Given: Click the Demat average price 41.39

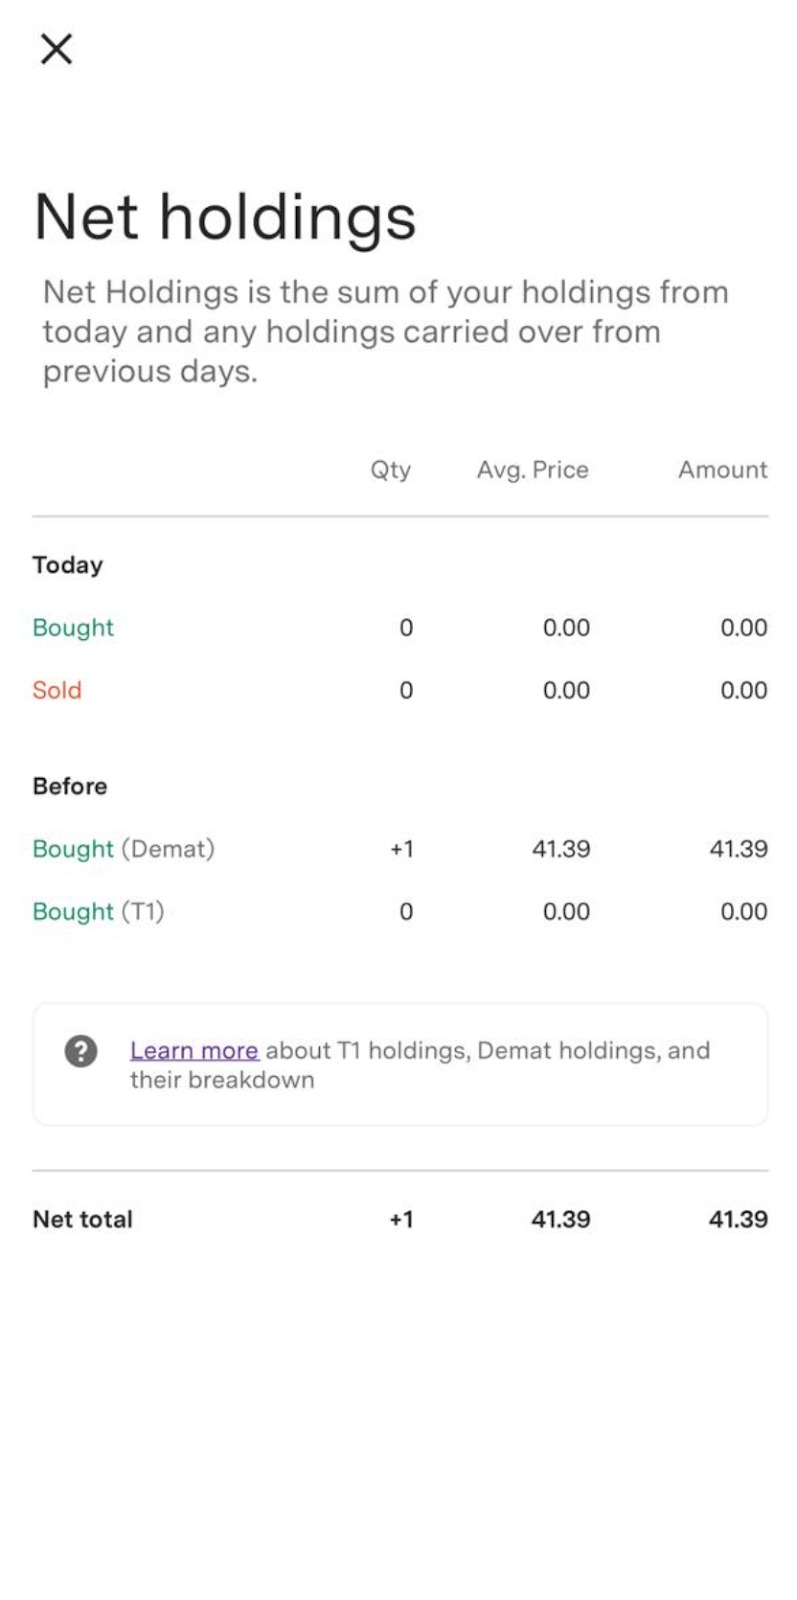Looking at the screenshot, I should (560, 849).
